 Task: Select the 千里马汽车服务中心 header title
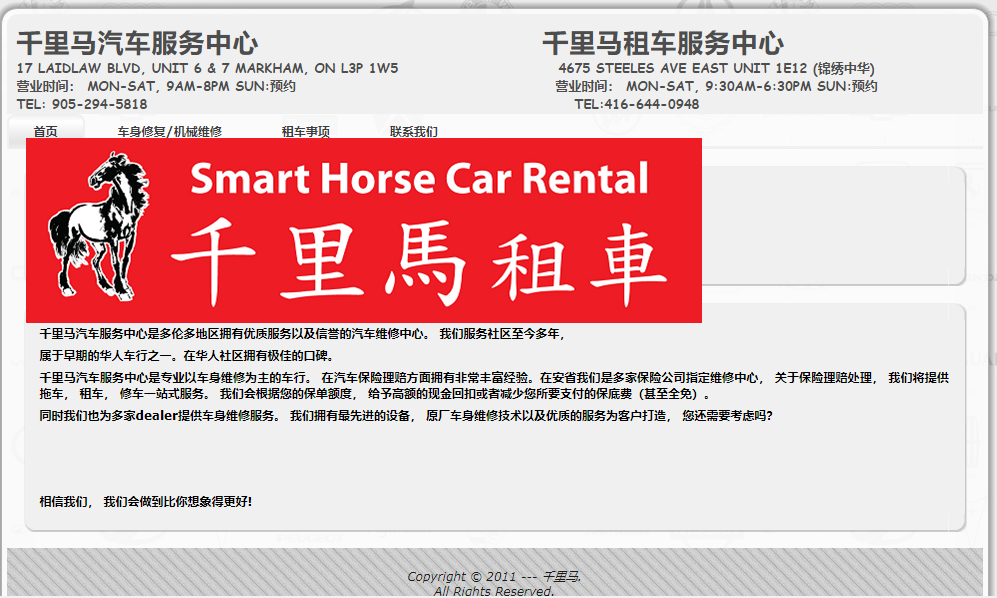137,44
